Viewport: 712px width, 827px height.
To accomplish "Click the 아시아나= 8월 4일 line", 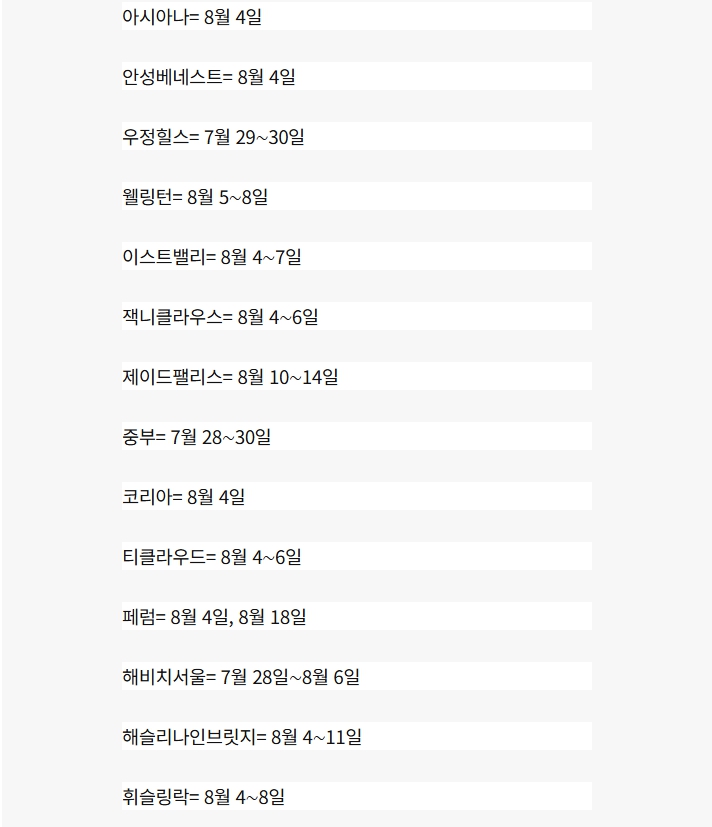I will (357, 16).
